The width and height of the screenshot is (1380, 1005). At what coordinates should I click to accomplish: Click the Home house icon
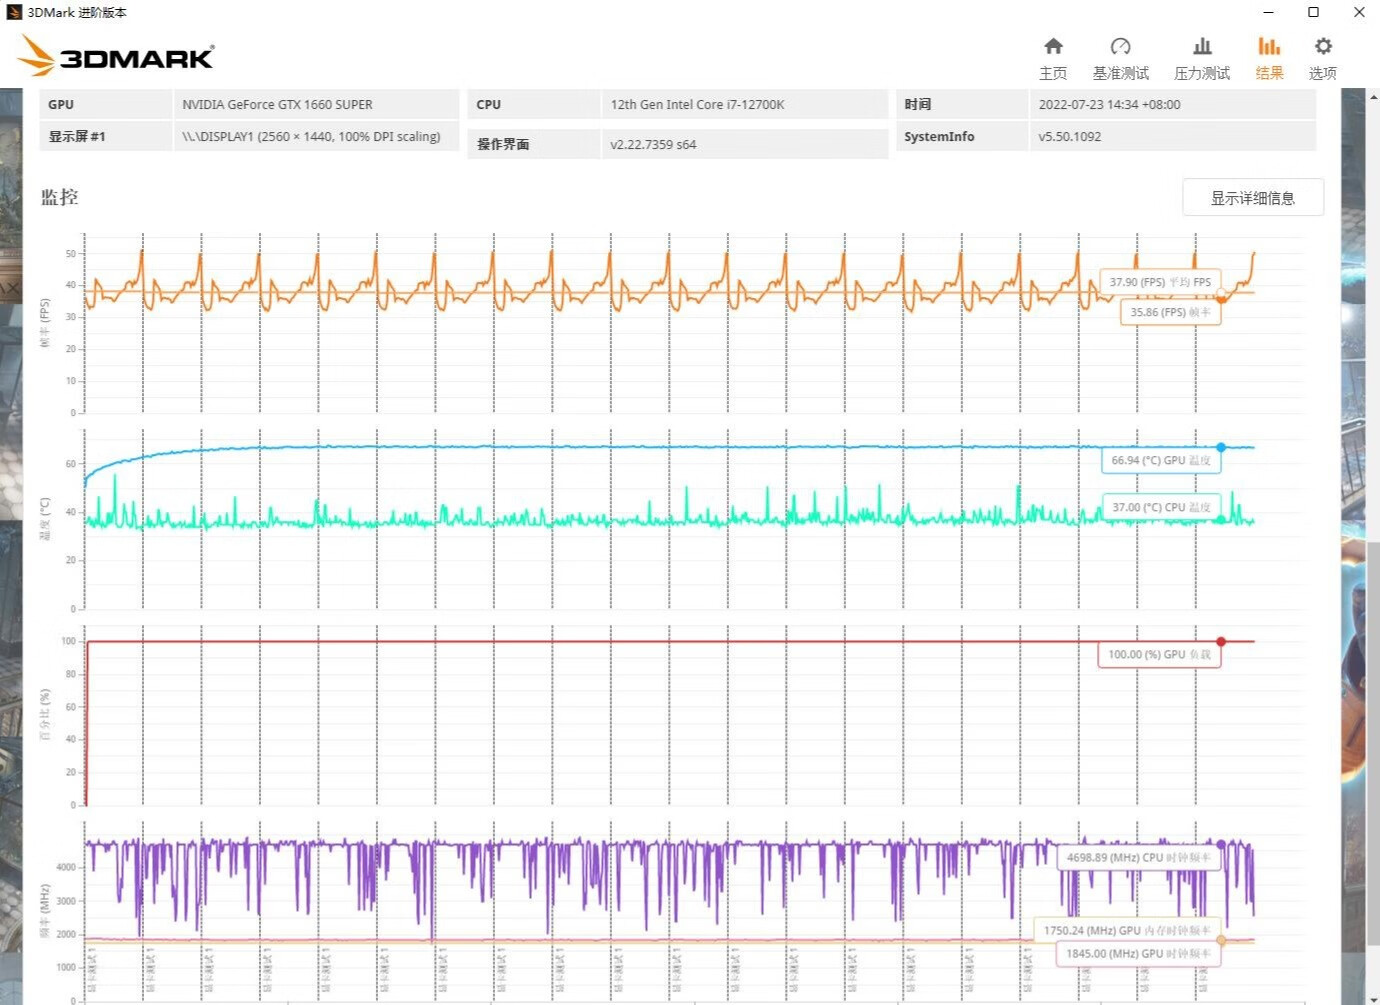tap(1053, 46)
